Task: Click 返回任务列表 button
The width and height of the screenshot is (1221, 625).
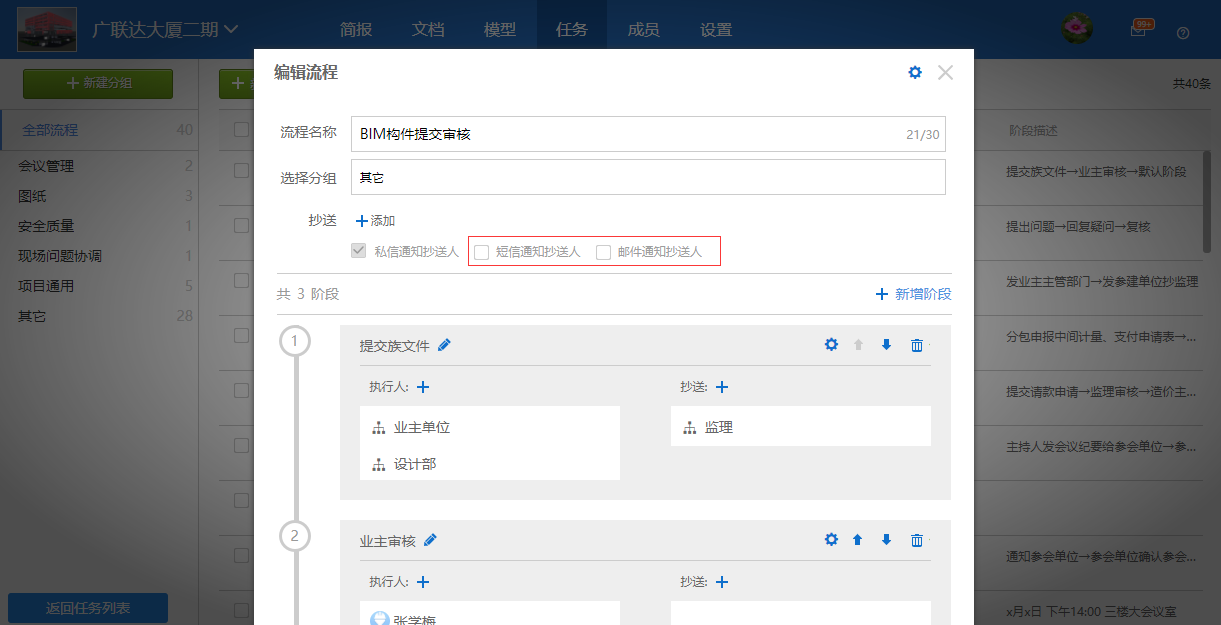Action: [88, 608]
